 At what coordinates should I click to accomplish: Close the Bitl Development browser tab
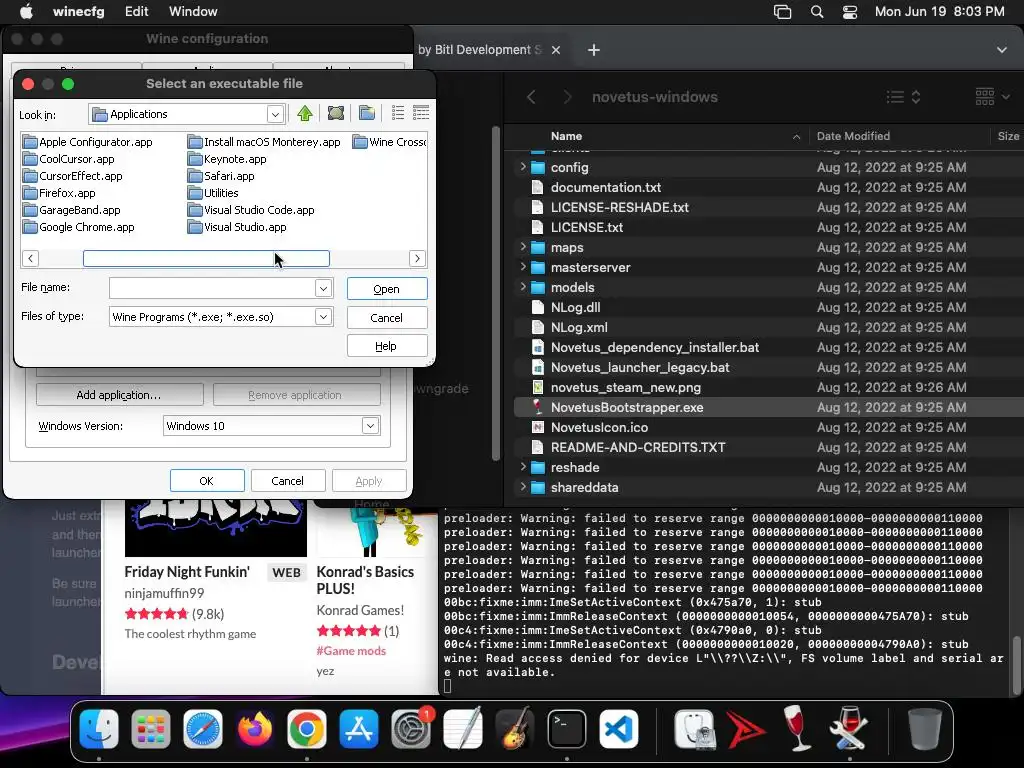pos(556,50)
